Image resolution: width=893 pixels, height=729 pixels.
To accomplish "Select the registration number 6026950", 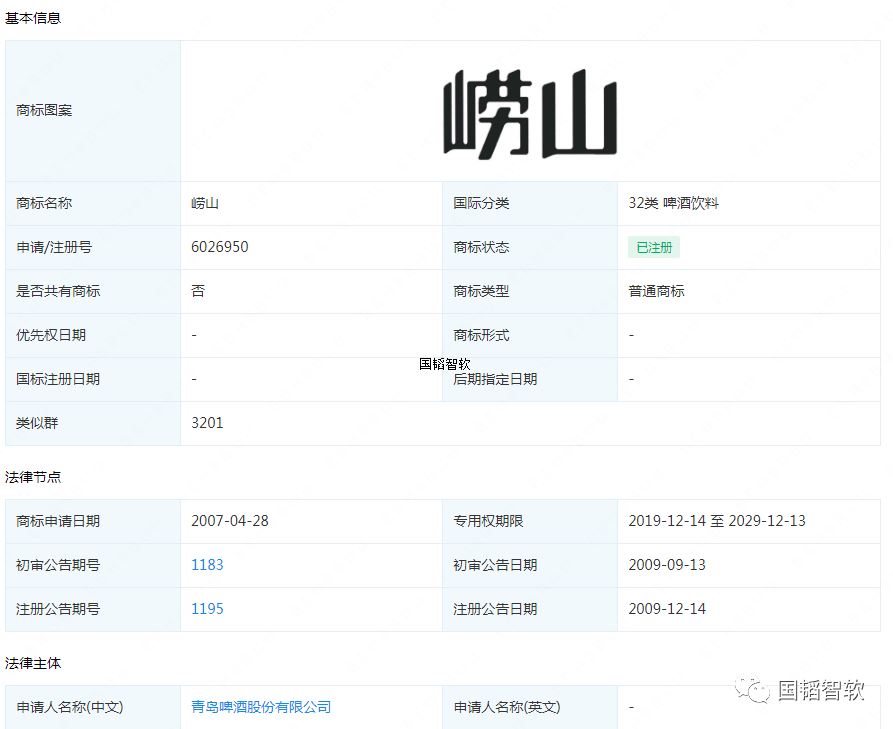I will point(220,247).
